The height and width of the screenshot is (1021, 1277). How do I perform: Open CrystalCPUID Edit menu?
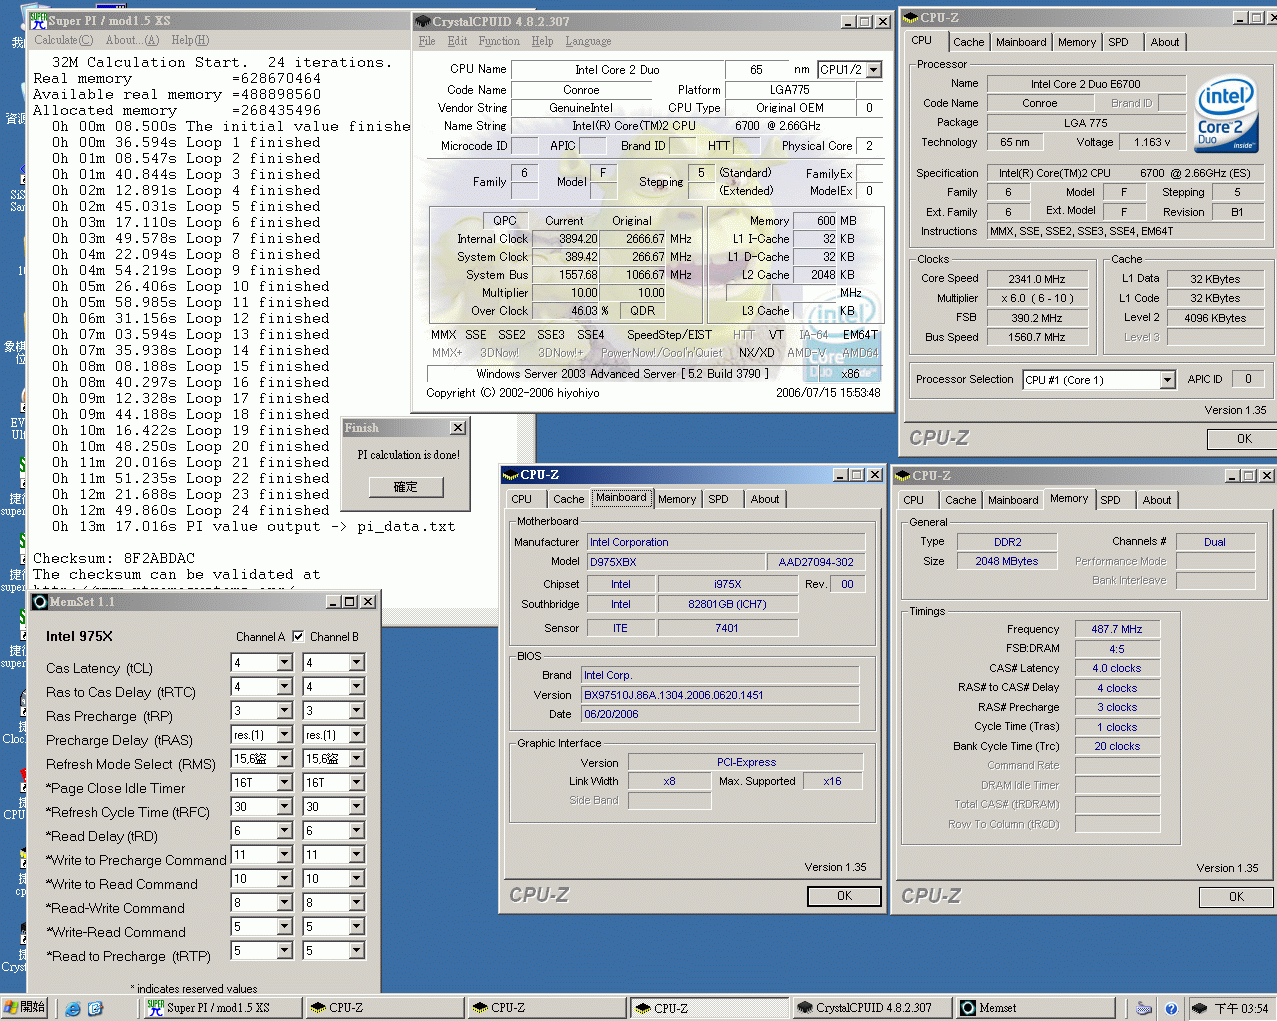[x=457, y=41]
